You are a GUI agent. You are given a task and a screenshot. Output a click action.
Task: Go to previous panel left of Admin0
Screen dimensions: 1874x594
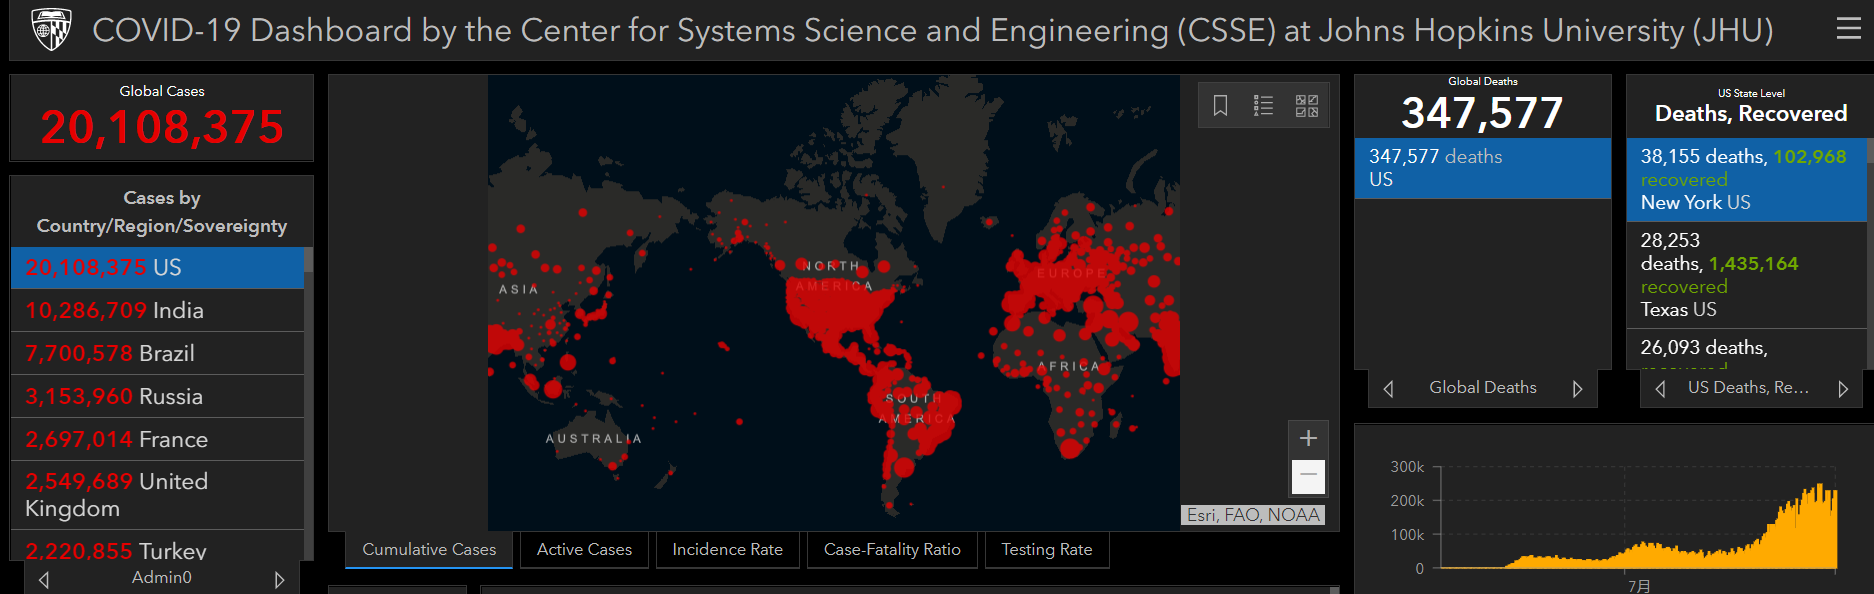click(x=44, y=579)
